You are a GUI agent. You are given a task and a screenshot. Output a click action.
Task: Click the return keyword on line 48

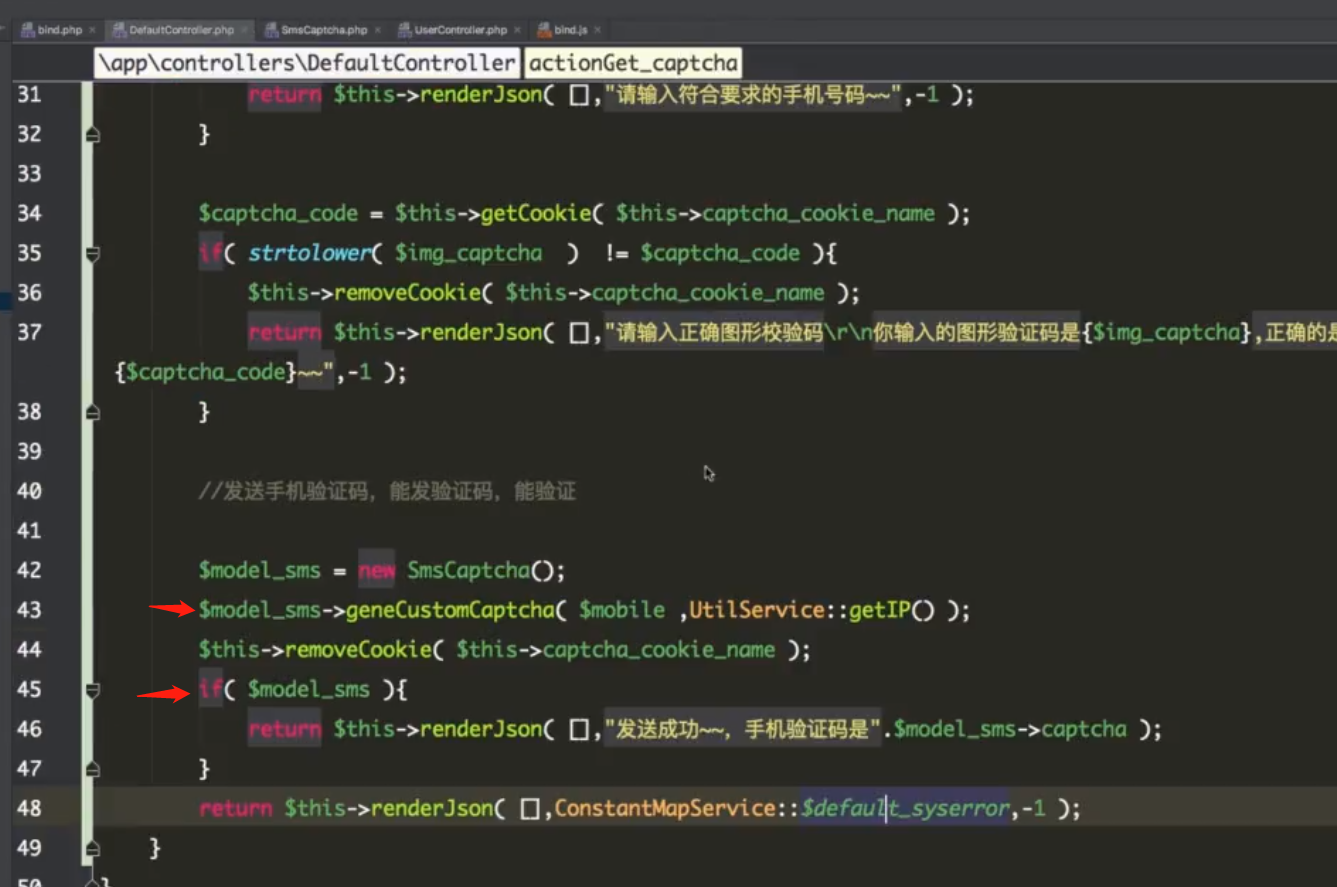[x=235, y=808]
